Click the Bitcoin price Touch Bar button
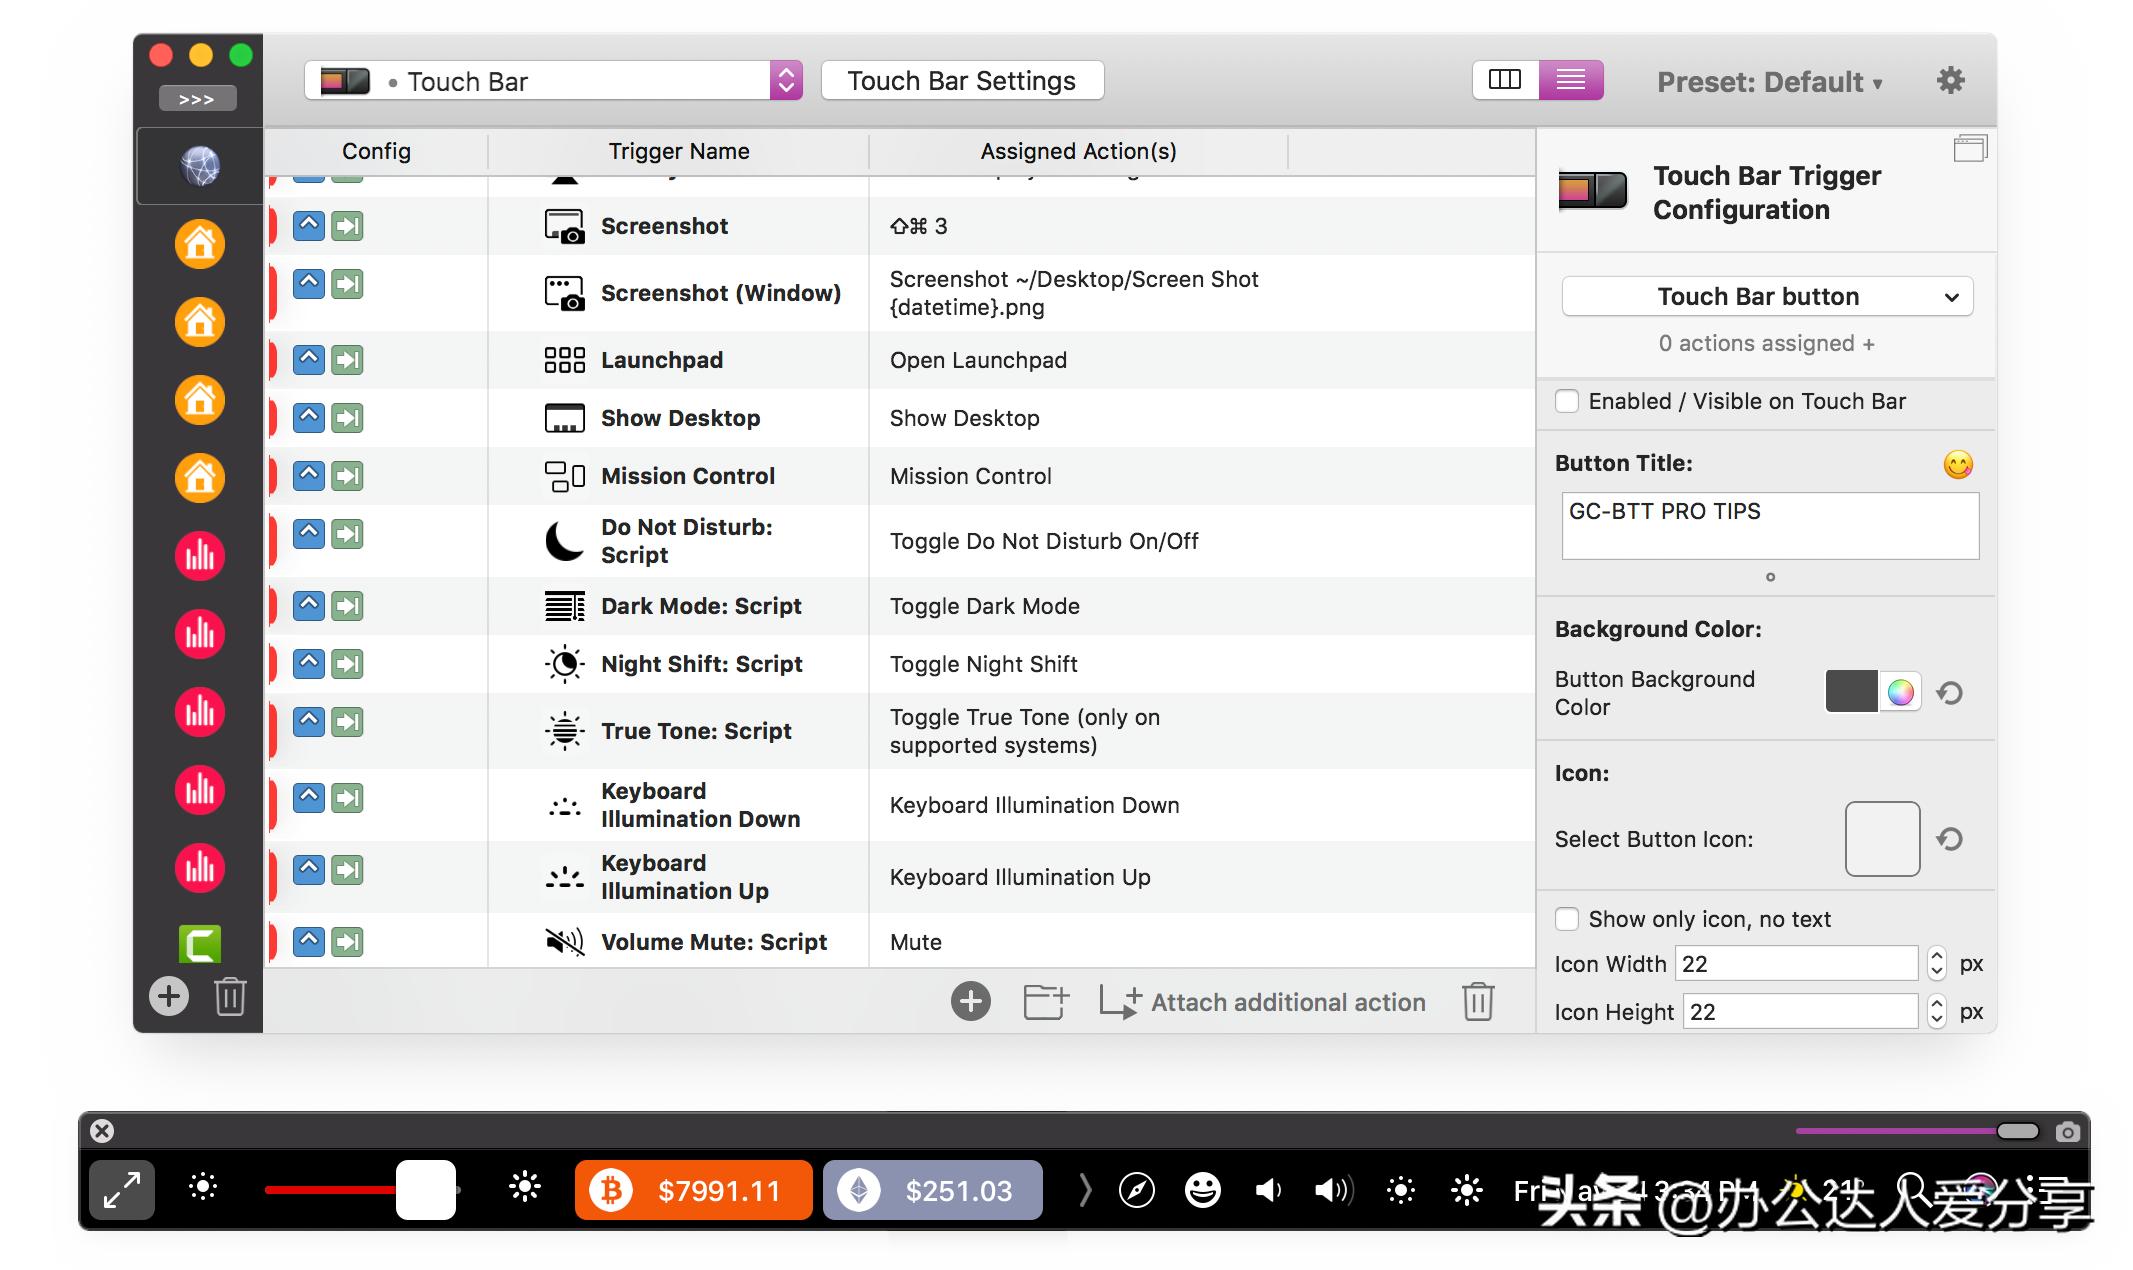The image size is (2133, 1270). tap(693, 1190)
